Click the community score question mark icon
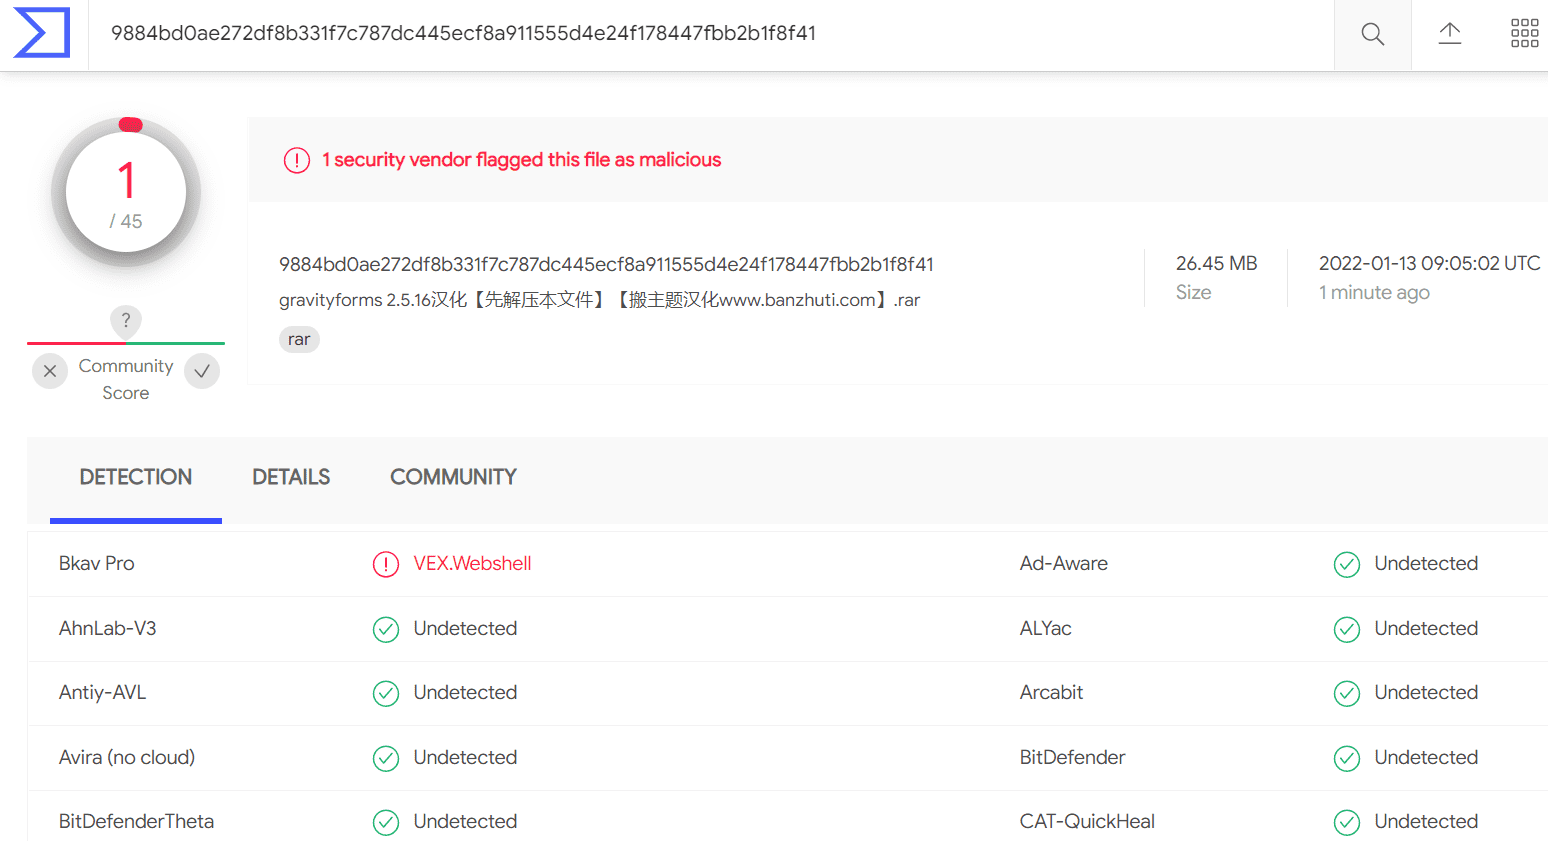Screen dimensions: 1548x841 click(126, 321)
